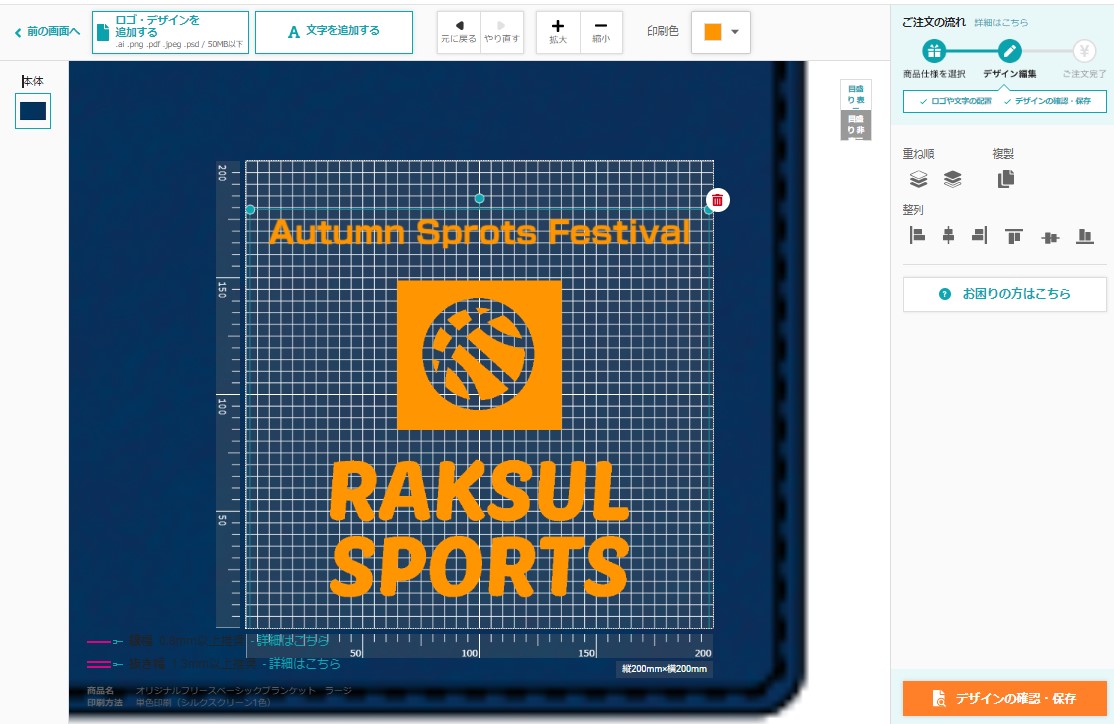
Task: Select the 本体 navy thumbnail
Action: pos(33,111)
